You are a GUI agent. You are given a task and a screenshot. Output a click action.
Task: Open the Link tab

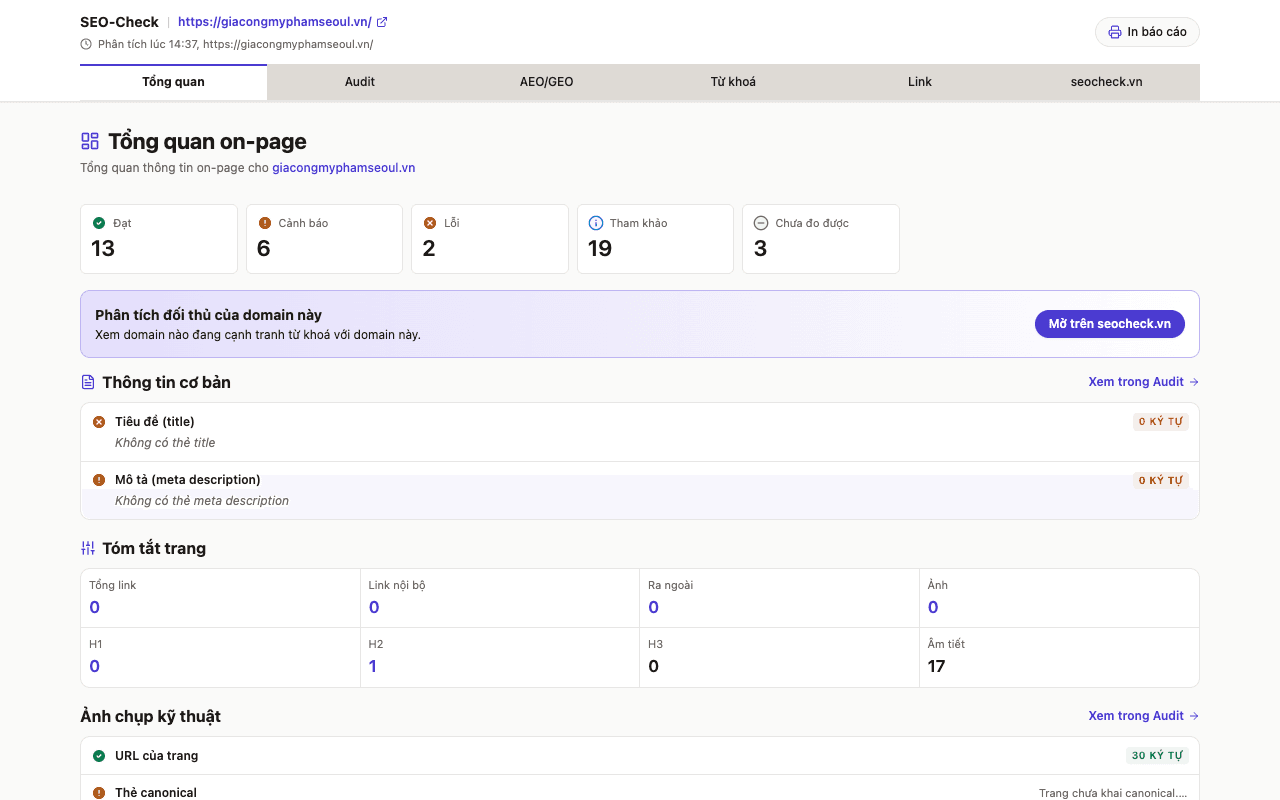tap(920, 82)
